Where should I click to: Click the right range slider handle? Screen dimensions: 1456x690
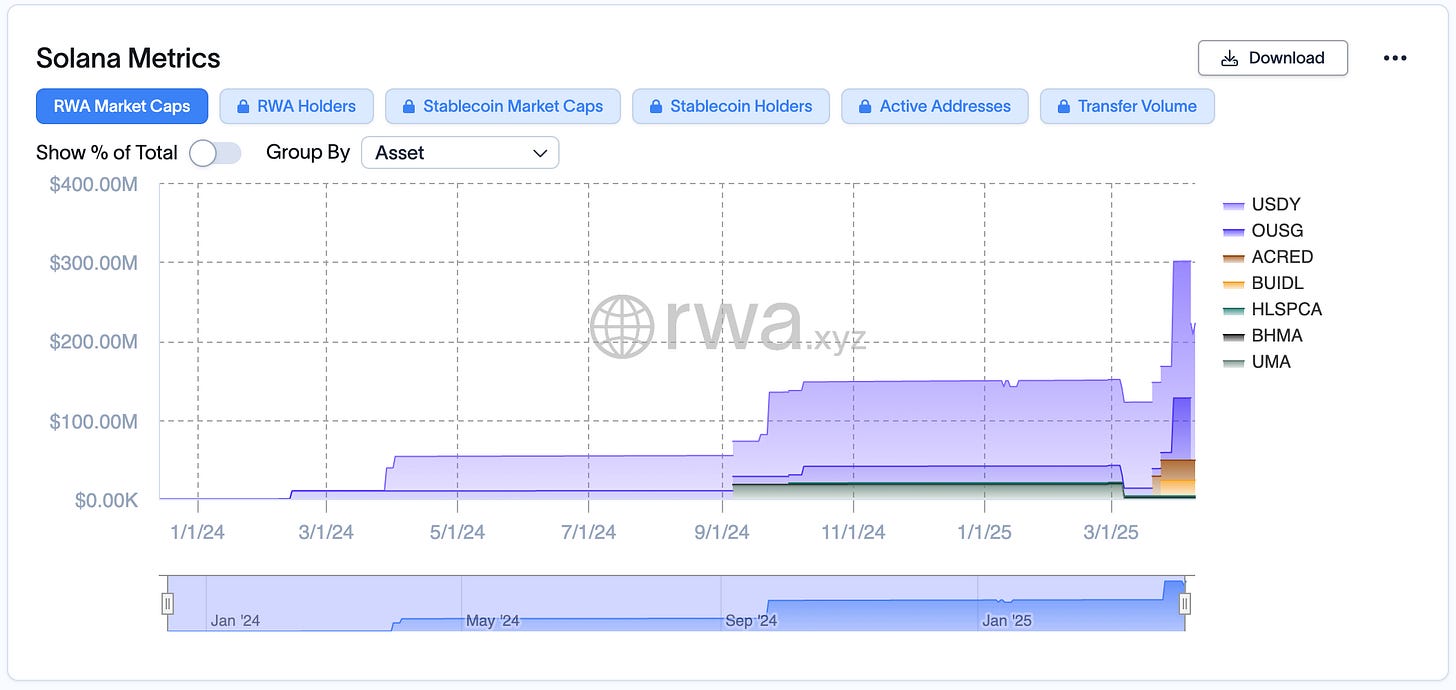(1185, 603)
